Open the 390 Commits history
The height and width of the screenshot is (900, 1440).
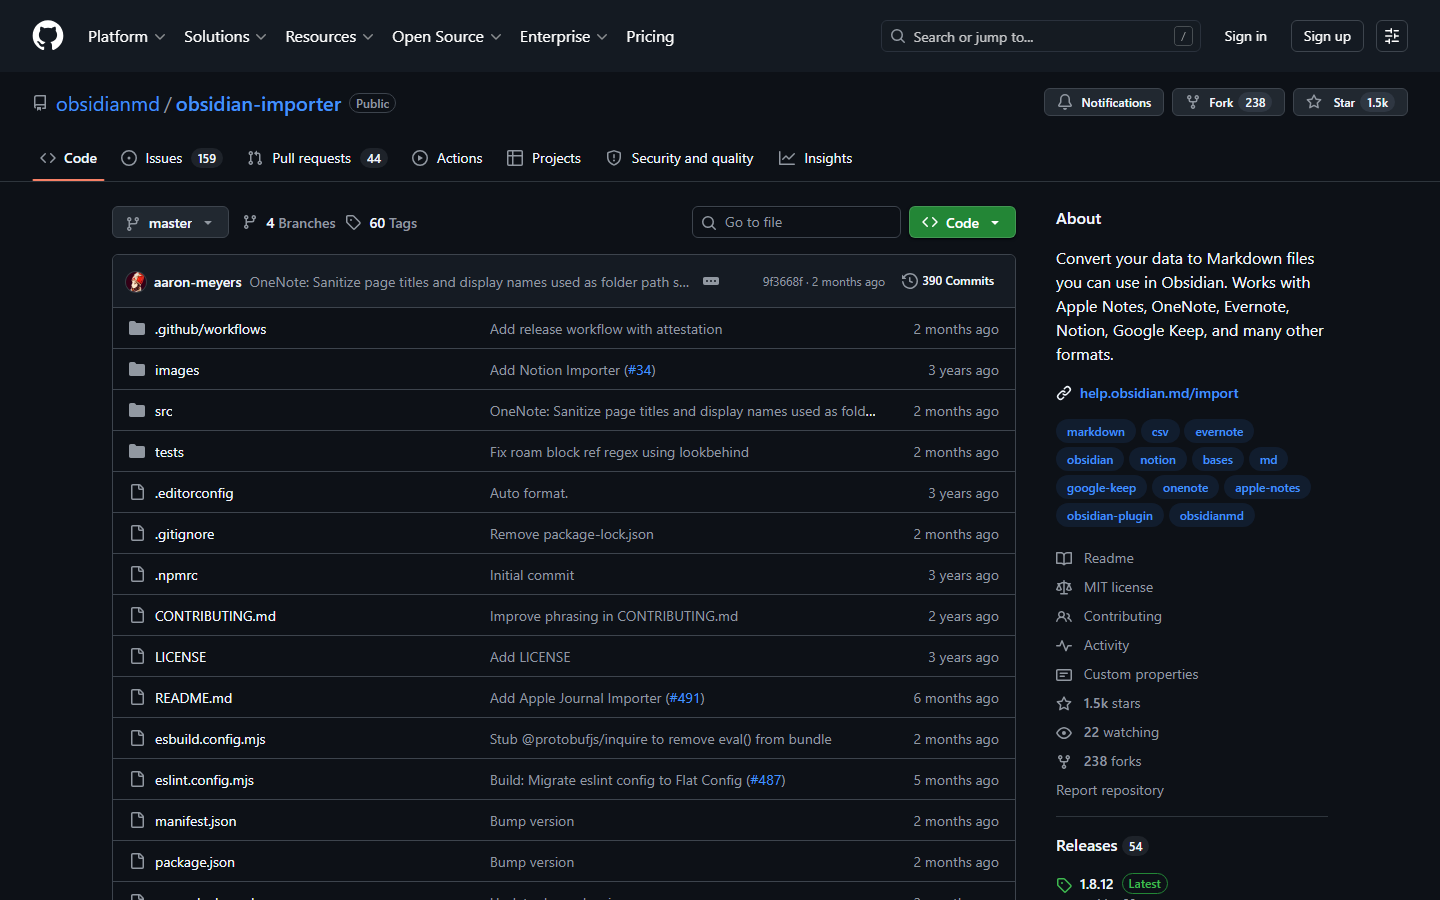point(948,281)
